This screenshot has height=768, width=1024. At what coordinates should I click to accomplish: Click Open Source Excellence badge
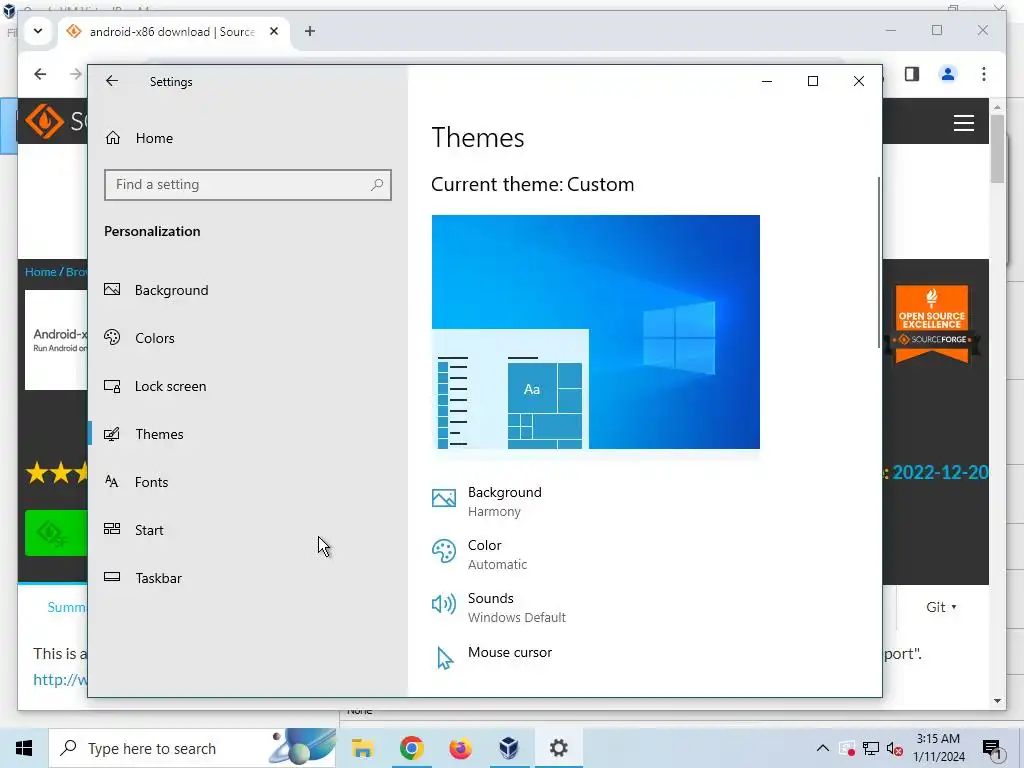click(x=932, y=325)
